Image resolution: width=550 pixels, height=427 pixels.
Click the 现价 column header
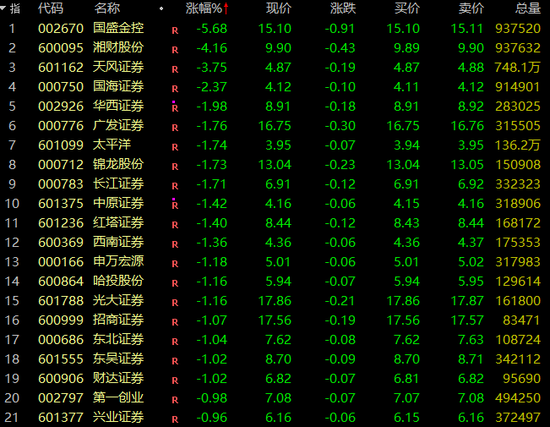pyautogui.click(x=279, y=8)
